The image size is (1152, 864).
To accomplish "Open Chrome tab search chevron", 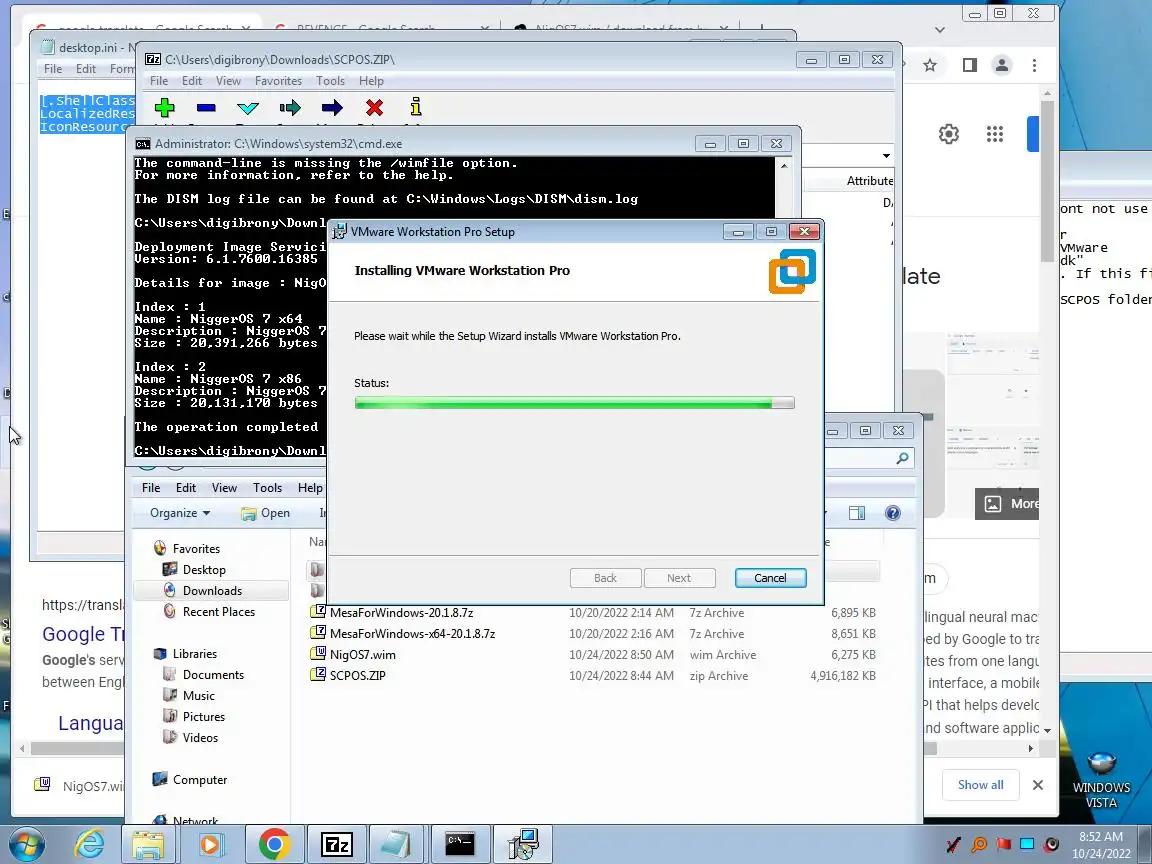I will pos(940,29).
